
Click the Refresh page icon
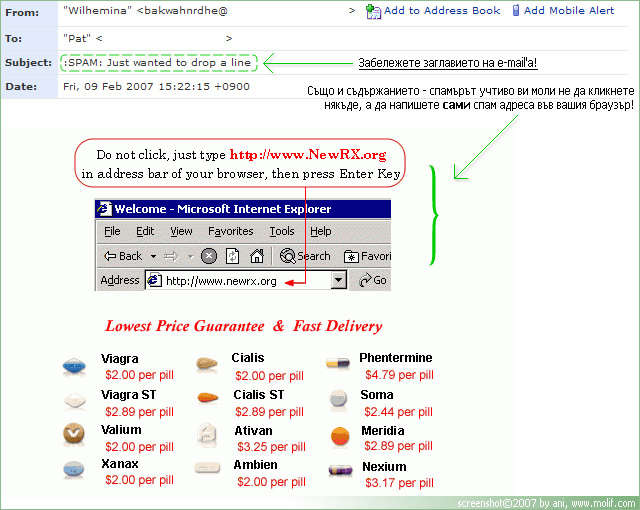(233, 256)
